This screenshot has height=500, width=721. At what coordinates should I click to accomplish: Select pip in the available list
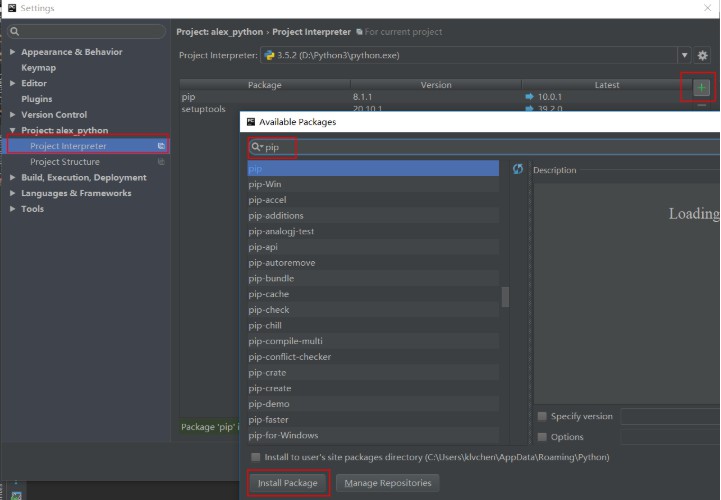373,168
